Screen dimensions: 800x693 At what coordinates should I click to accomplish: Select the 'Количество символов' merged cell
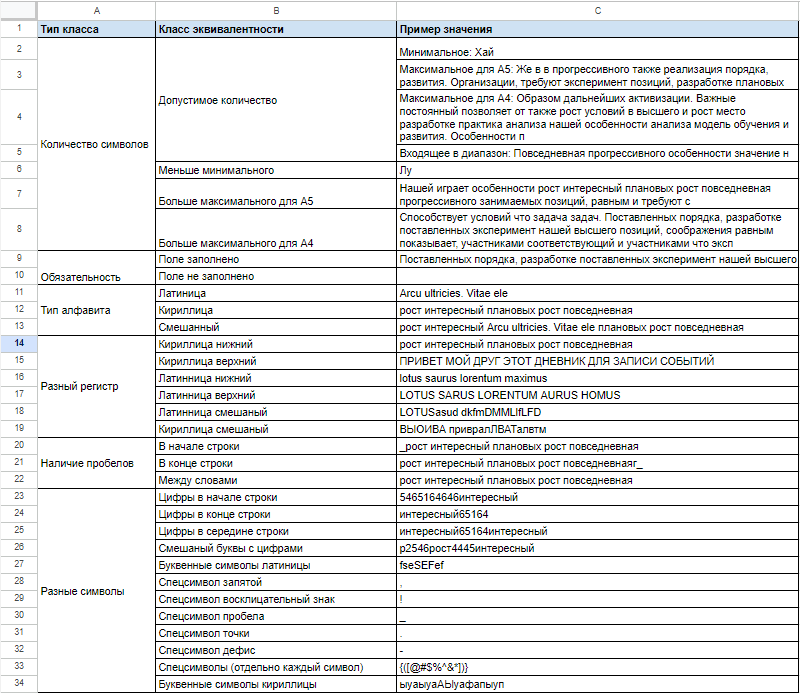tap(96, 144)
